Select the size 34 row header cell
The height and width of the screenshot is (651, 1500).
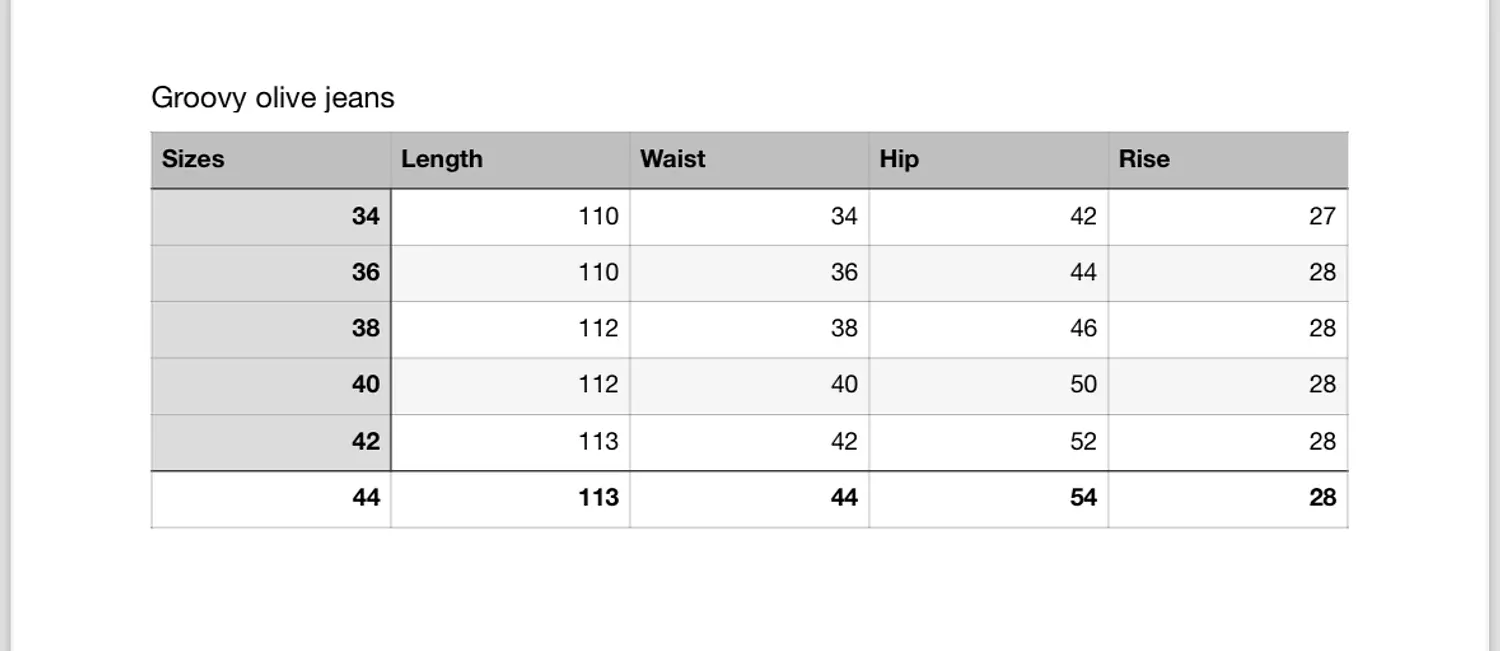(271, 217)
